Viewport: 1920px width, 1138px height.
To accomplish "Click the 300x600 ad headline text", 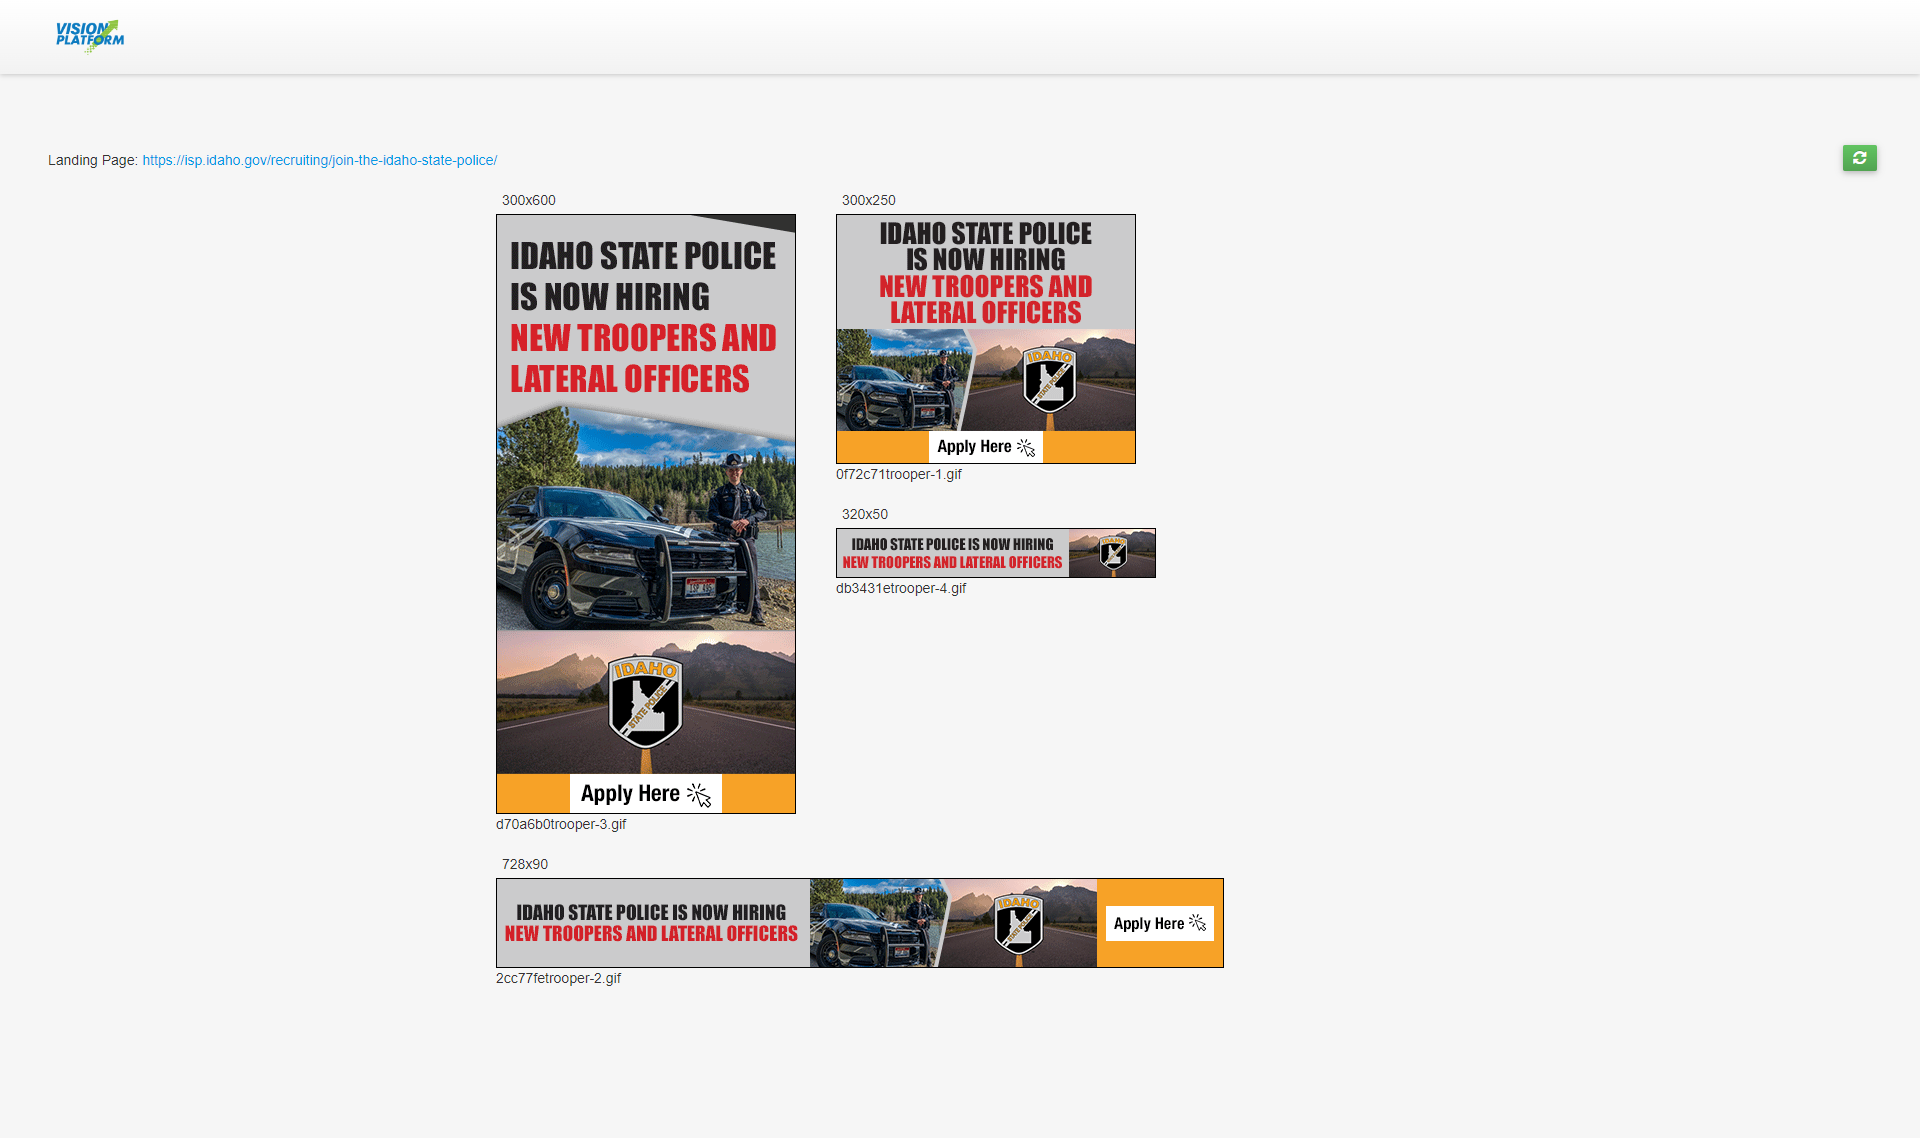I will (643, 317).
